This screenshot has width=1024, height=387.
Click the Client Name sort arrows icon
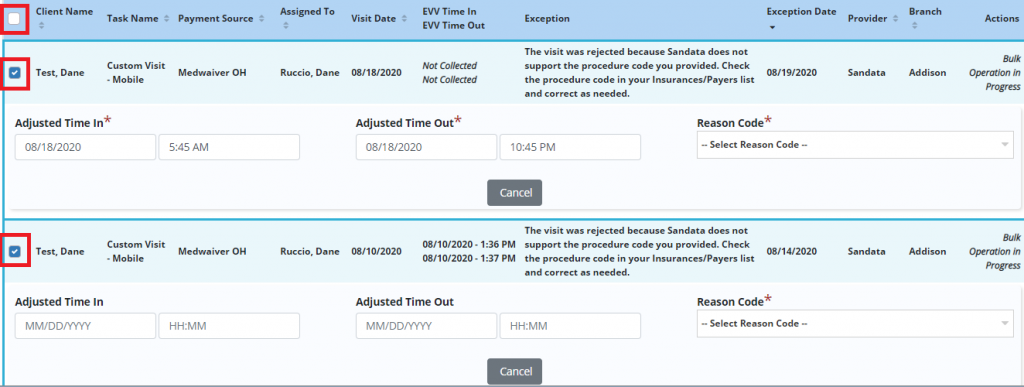[41, 25]
